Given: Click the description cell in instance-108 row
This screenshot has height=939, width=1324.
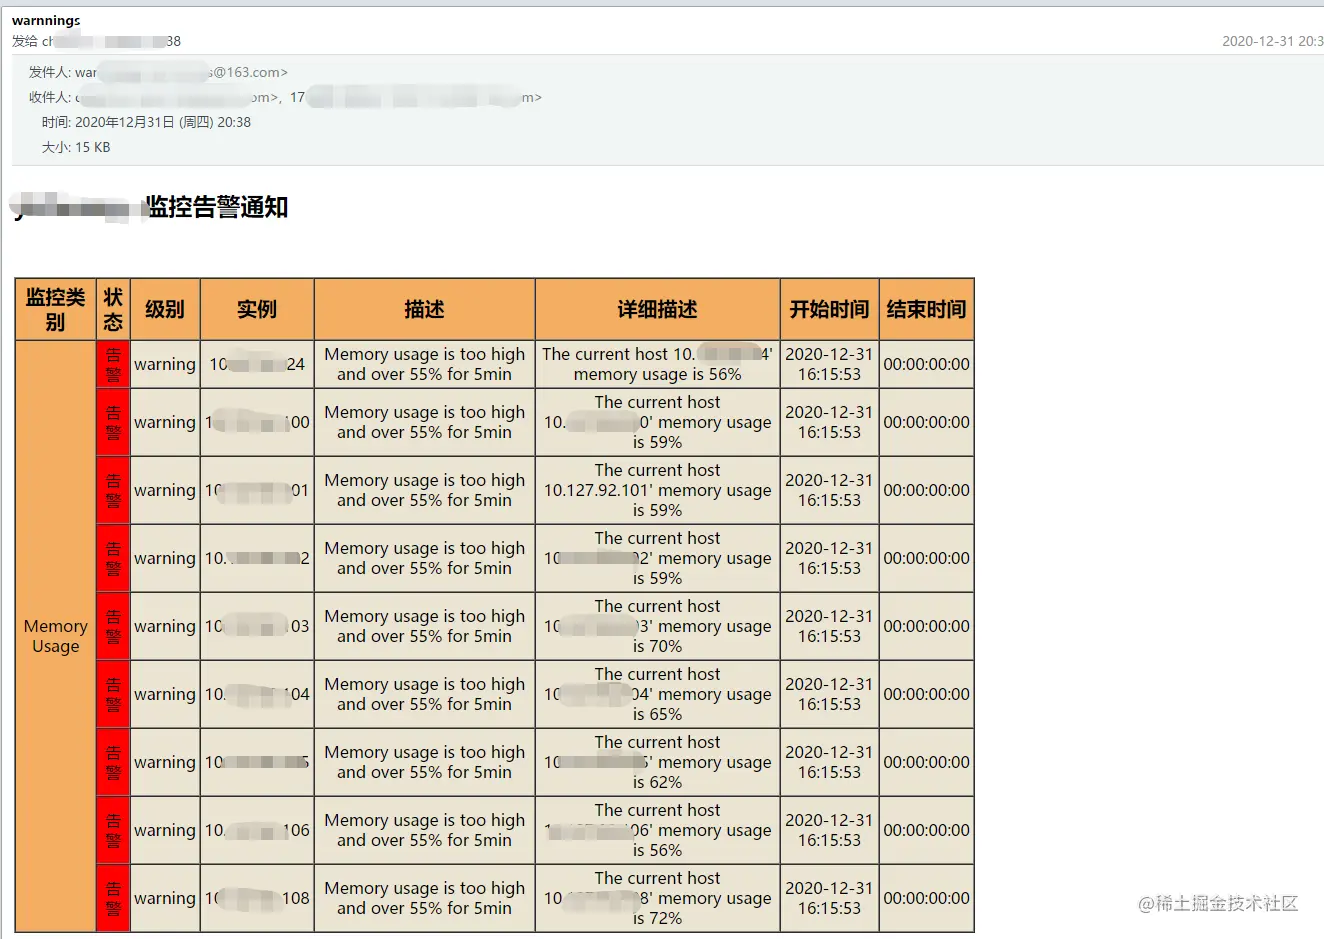Looking at the screenshot, I should [424, 898].
